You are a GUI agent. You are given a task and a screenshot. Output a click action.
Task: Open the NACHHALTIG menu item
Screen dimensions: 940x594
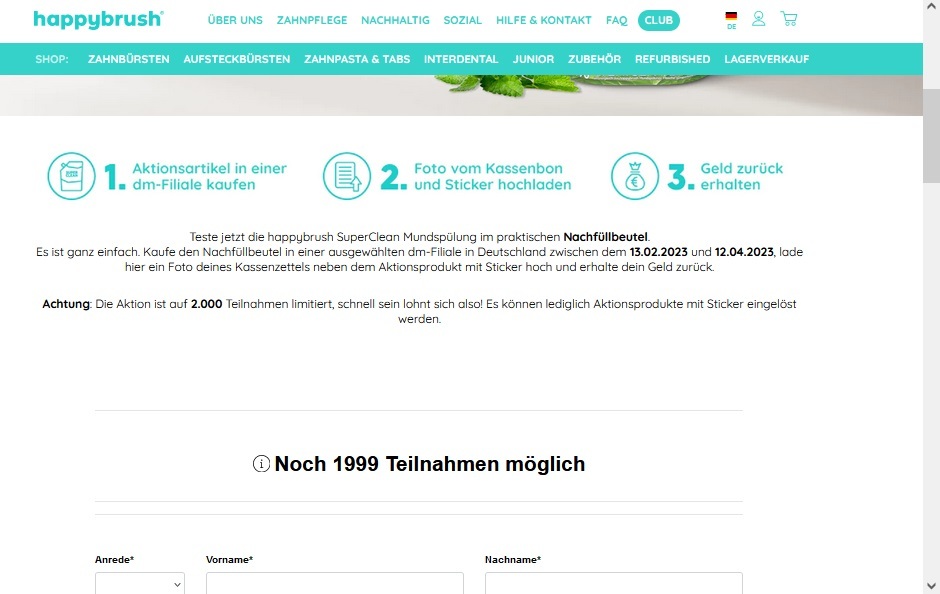pos(395,20)
